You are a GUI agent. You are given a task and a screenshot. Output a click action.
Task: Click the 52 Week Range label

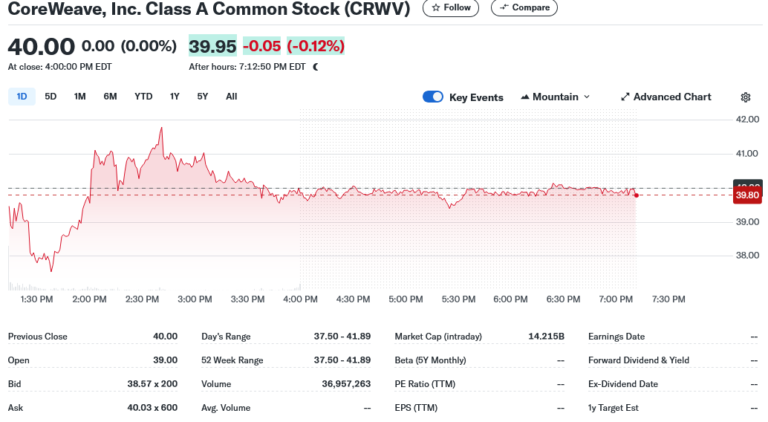[x=232, y=360]
